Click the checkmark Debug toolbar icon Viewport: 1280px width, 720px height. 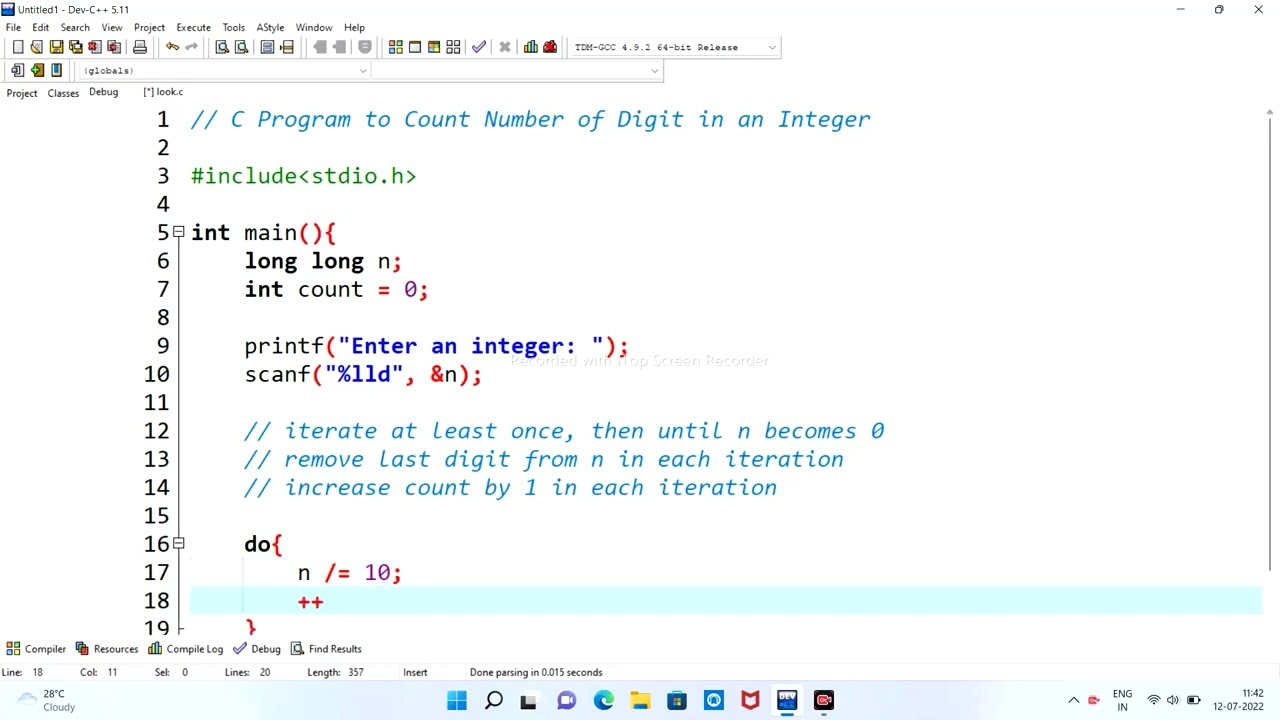point(479,47)
